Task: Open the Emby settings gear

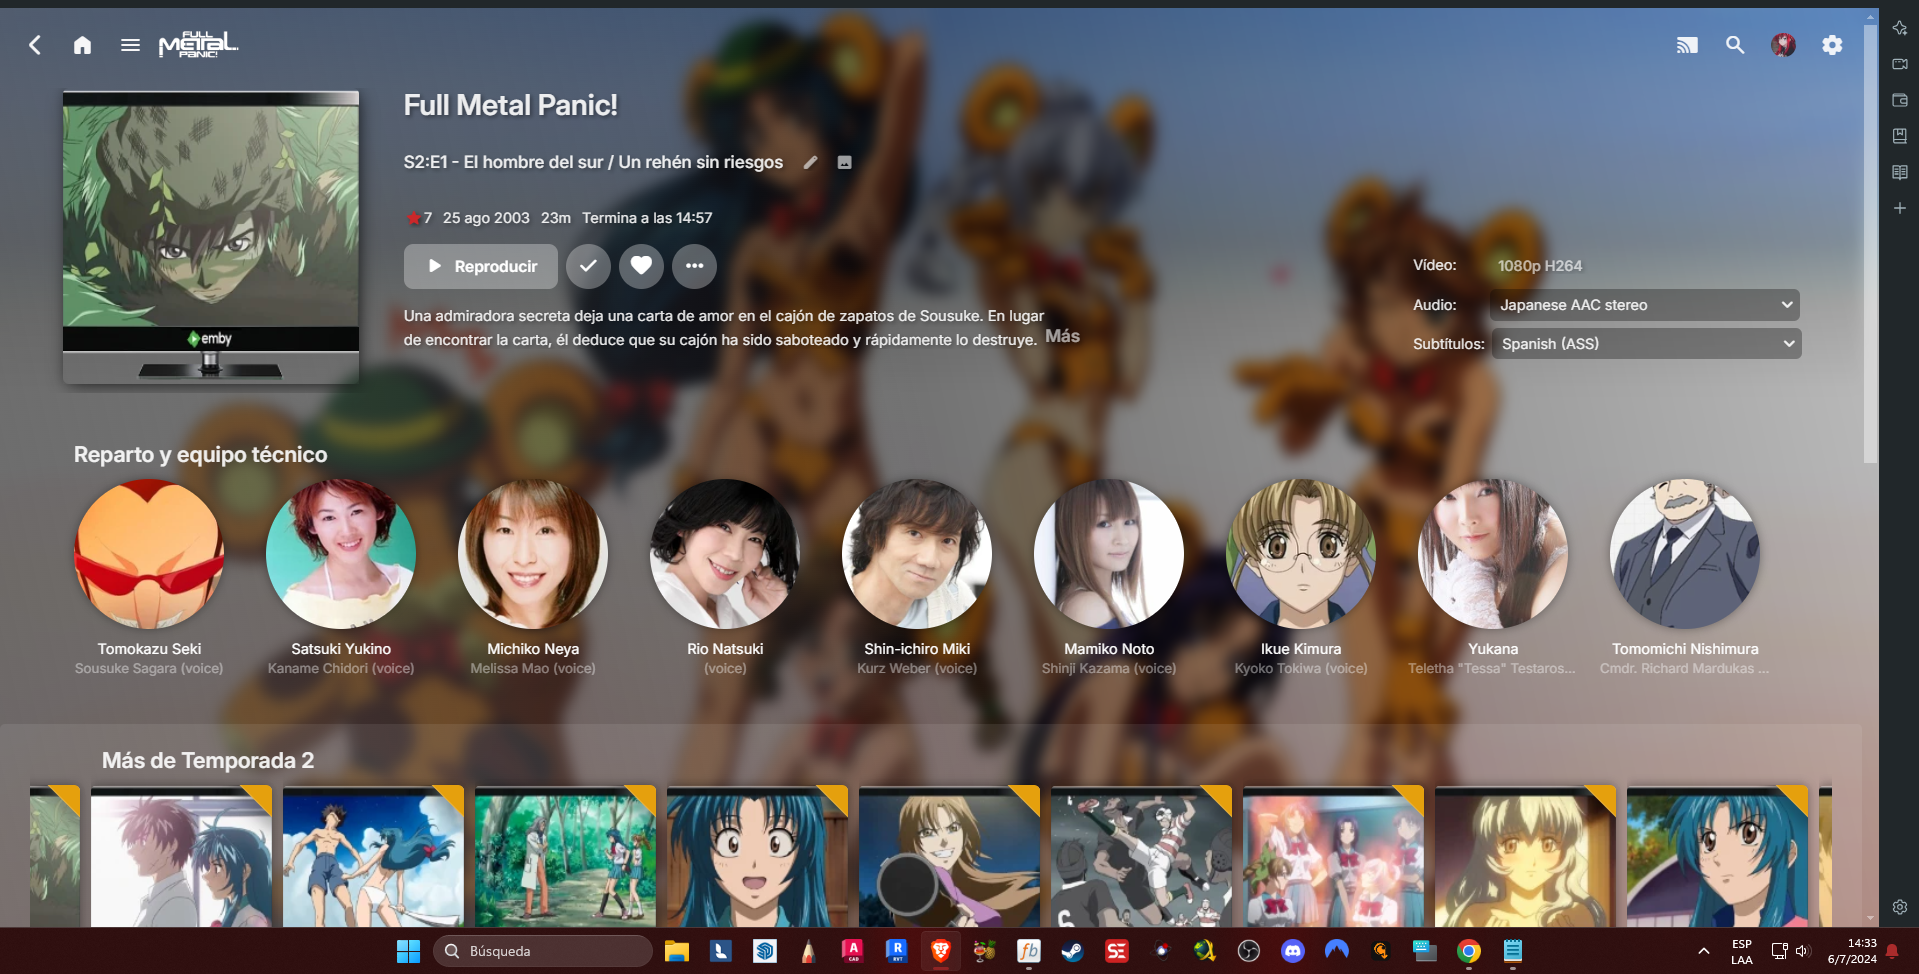Action: [1832, 45]
